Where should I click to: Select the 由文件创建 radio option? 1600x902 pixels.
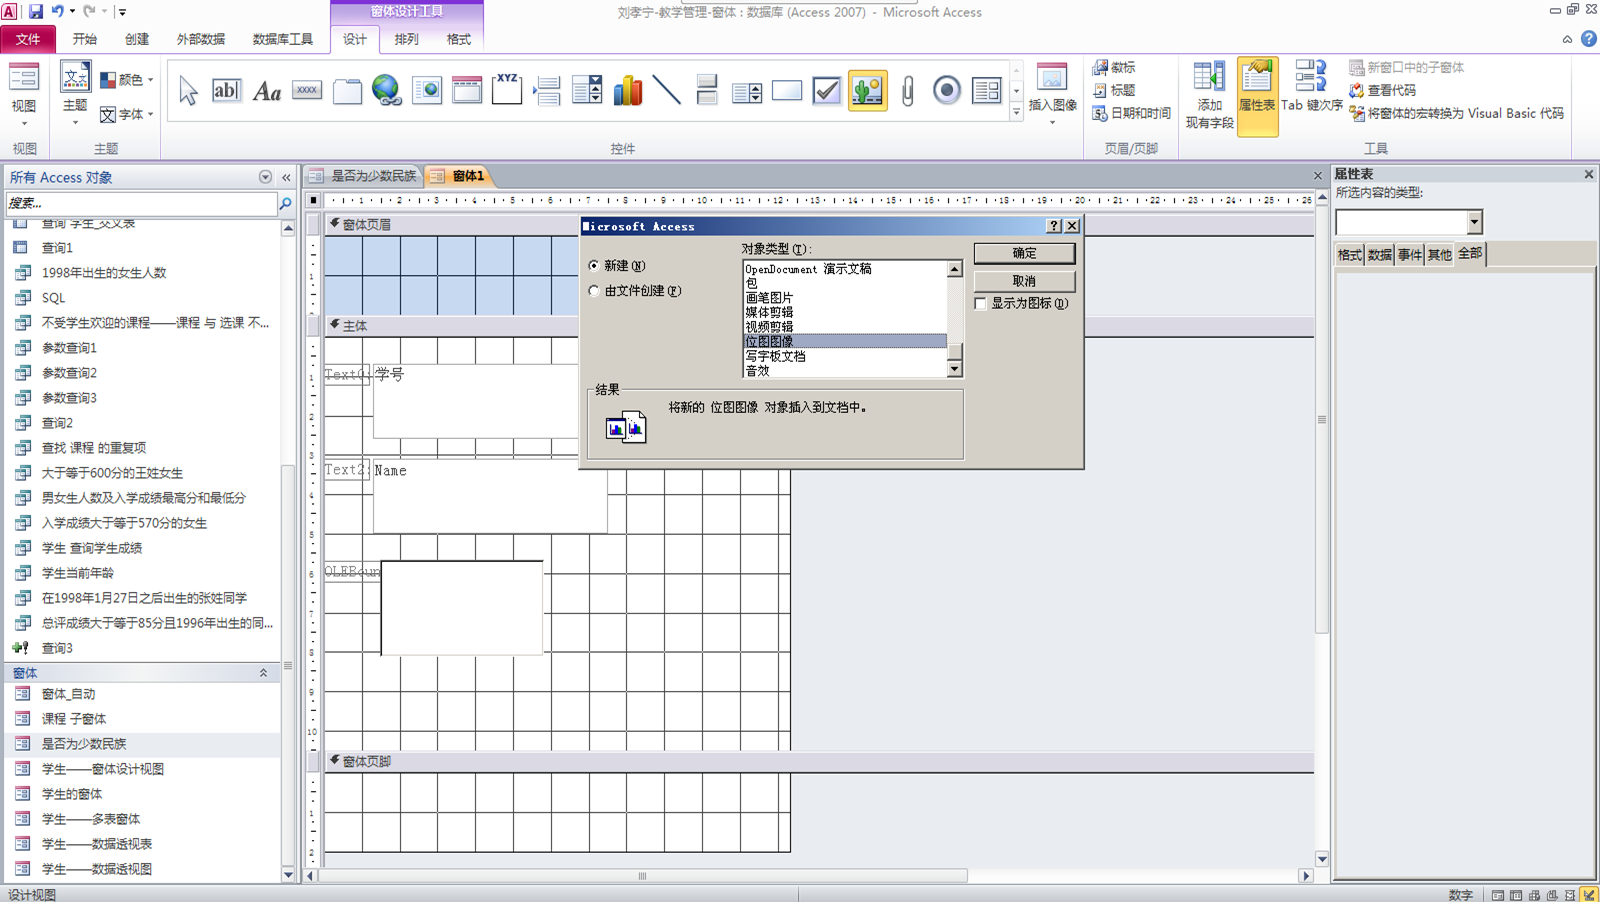[594, 291]
